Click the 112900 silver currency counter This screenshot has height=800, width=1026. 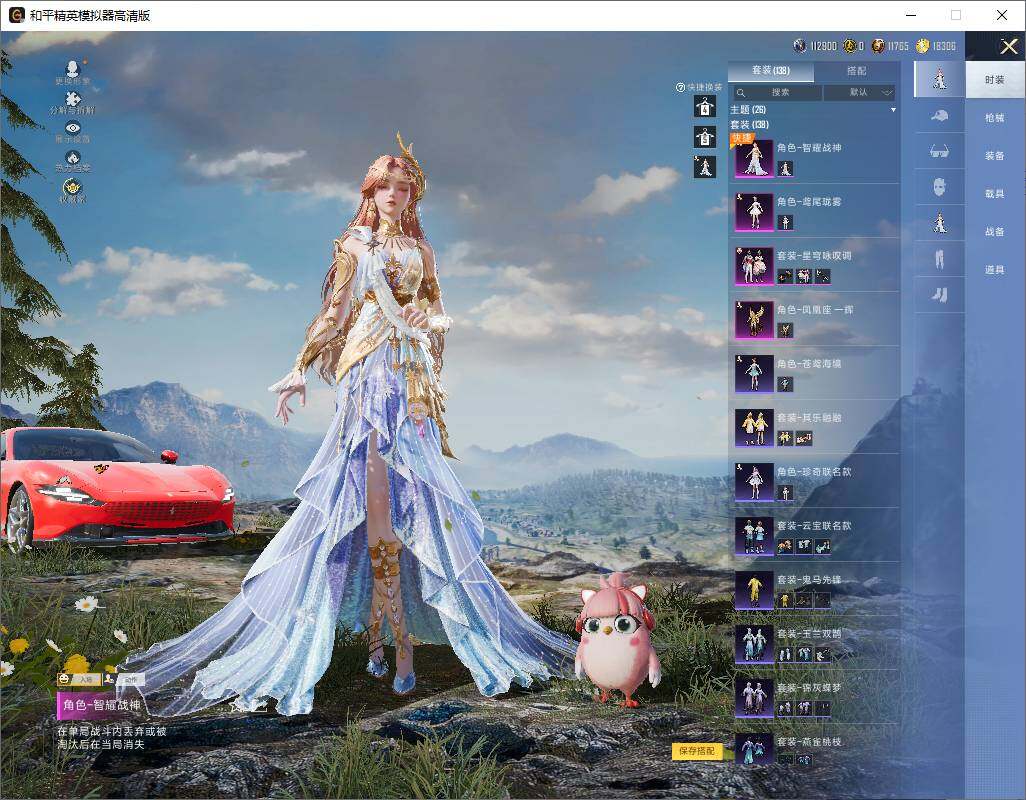click(x=815, y=46)
